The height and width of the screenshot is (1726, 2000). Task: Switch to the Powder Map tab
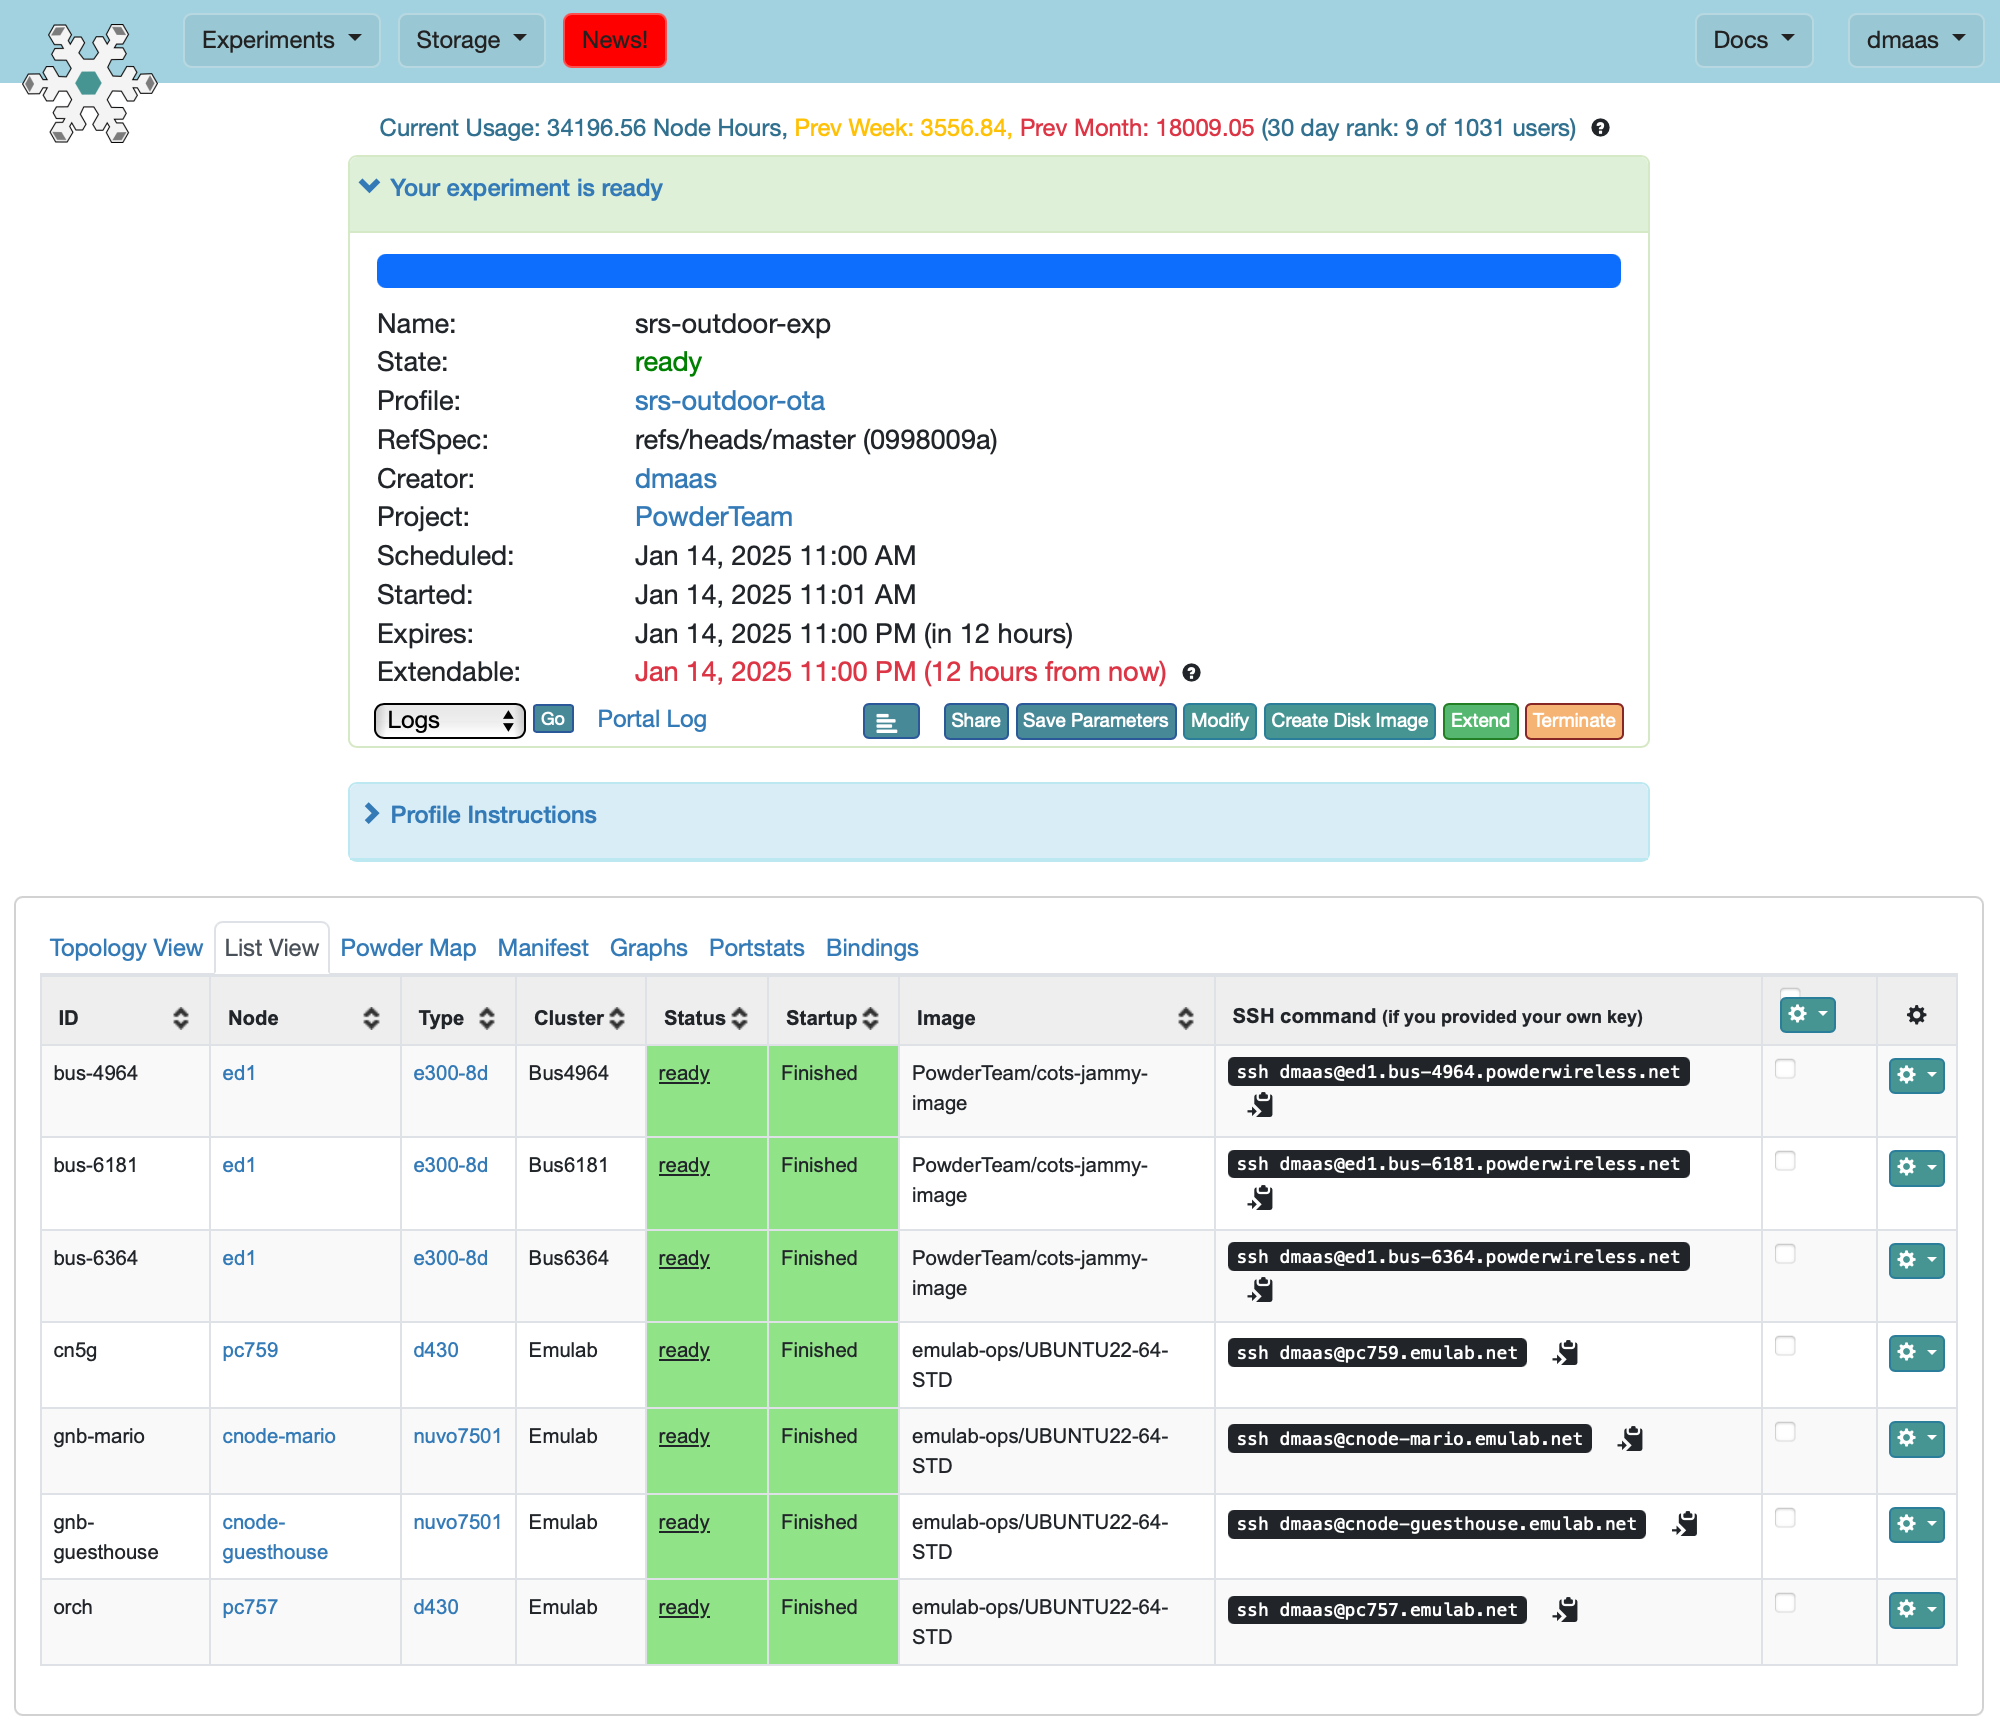point(405,947)
